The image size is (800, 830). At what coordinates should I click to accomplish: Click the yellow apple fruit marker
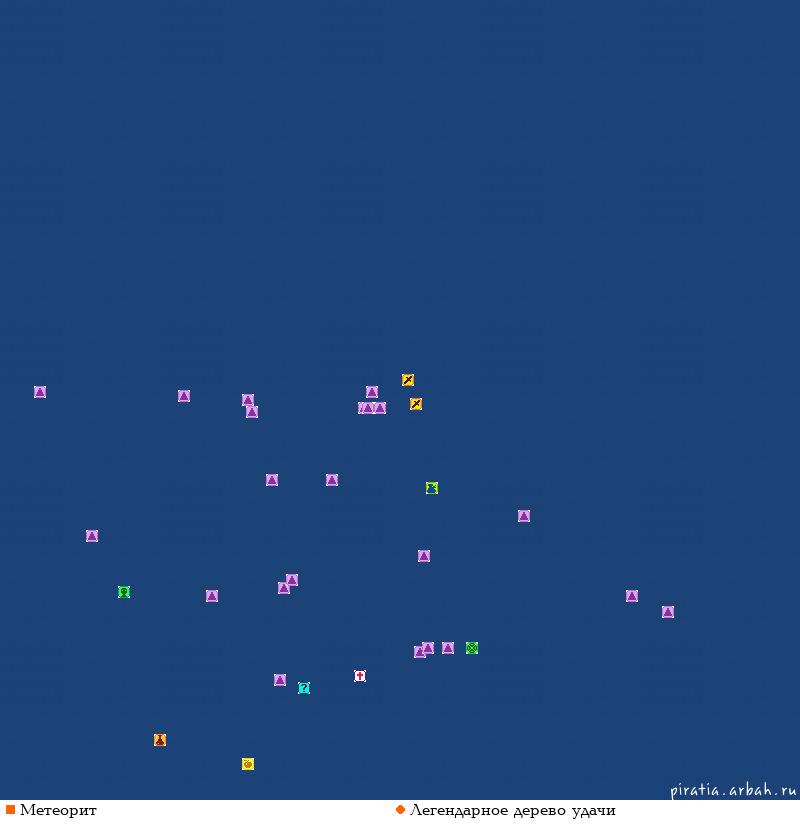tap(248, 764)
